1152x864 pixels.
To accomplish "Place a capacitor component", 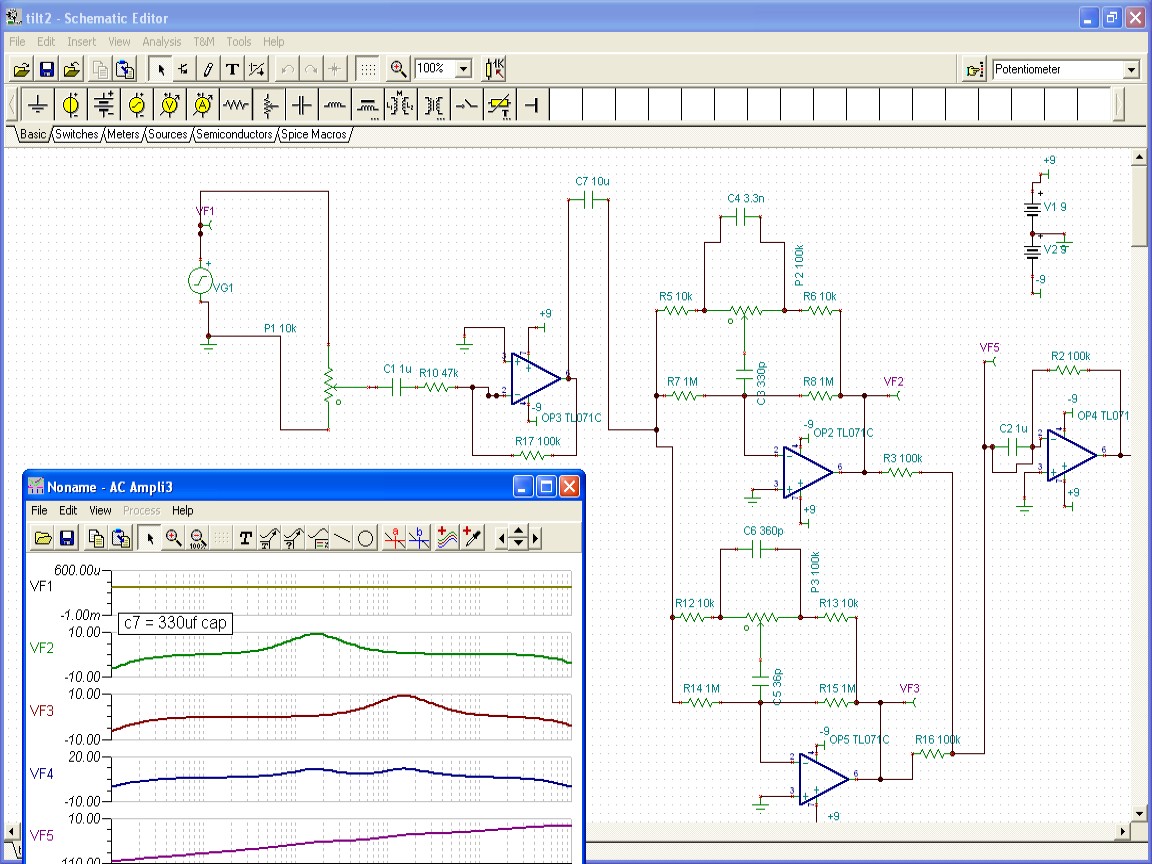I will 302,105.
